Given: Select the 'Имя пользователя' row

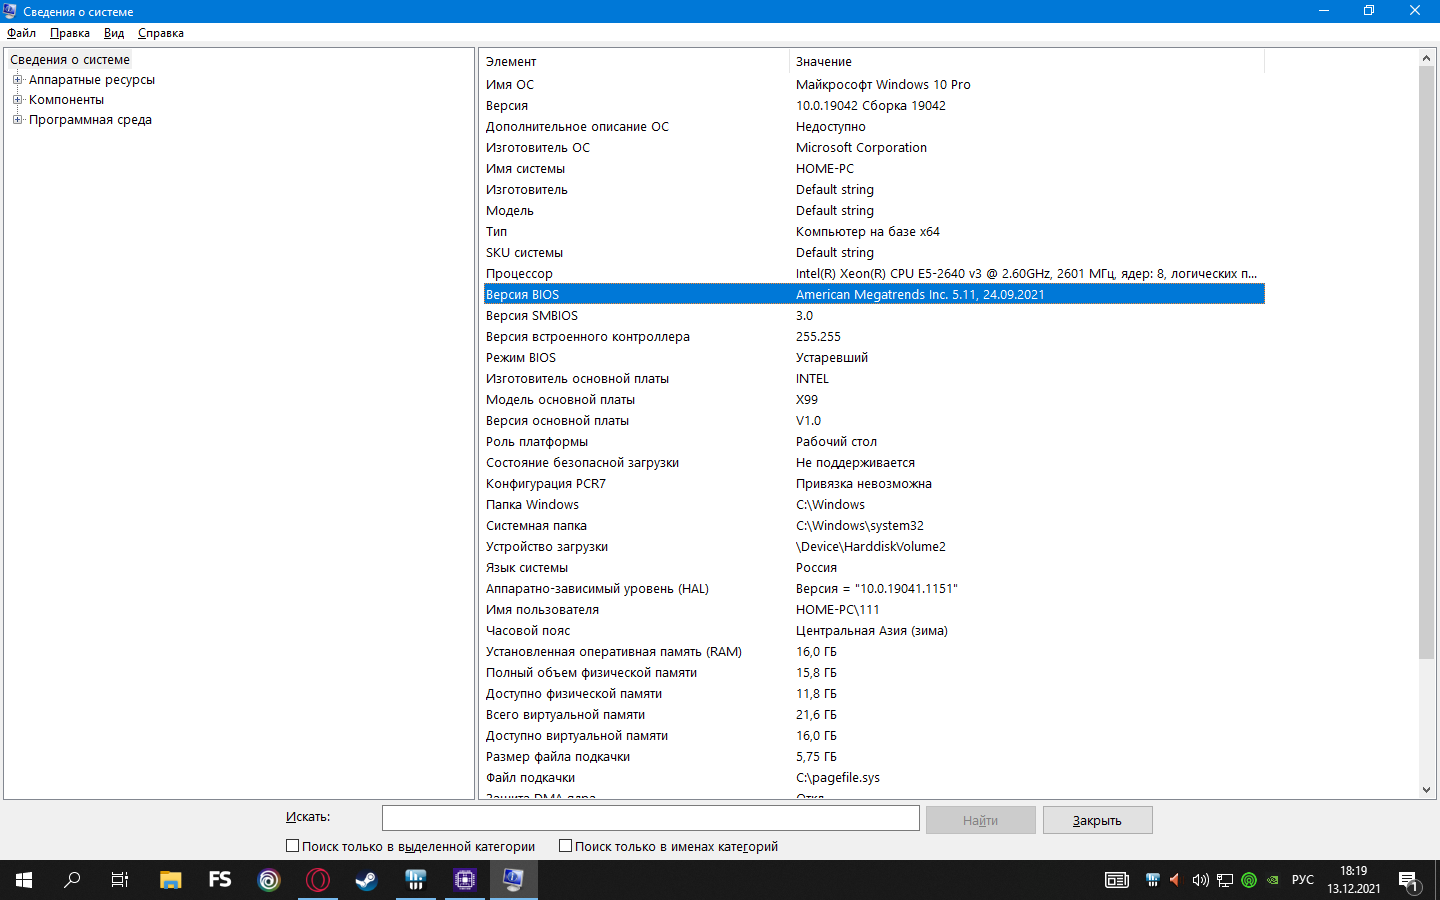Looking at the screenshot, I should click(x=874, y=610).
